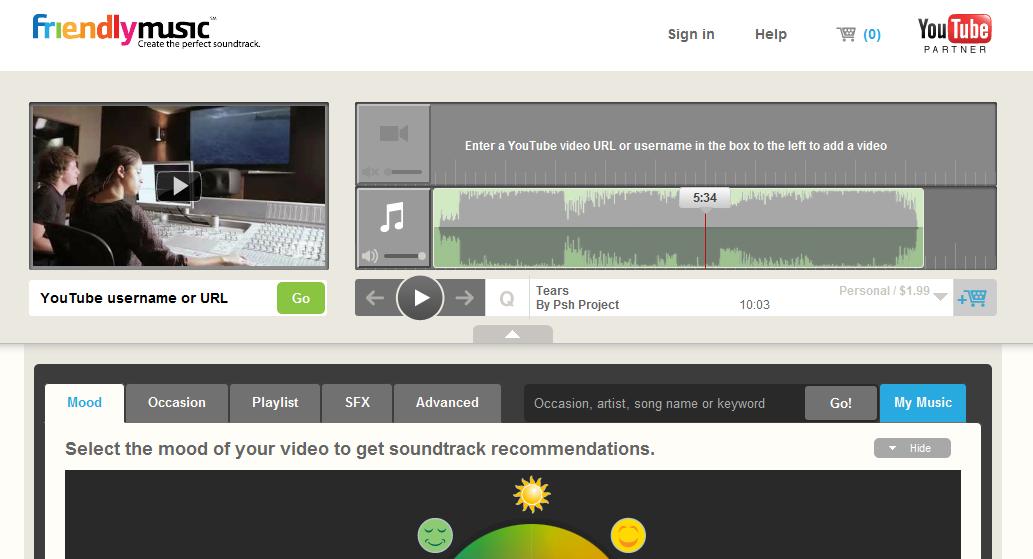The width and height of the screenshot is (1033, 559).
Task: Hide the mood selector panel
Action: pos(912,448)
